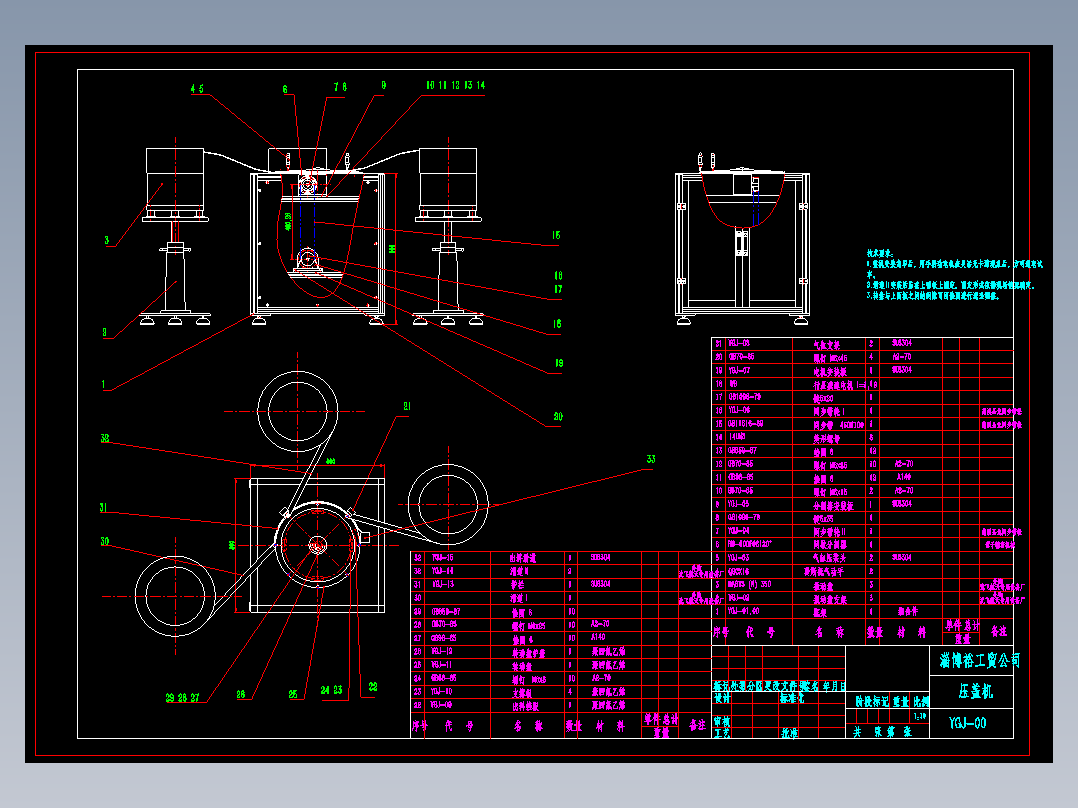
Task: Select callout number '20' in front view
Action: 558,416
